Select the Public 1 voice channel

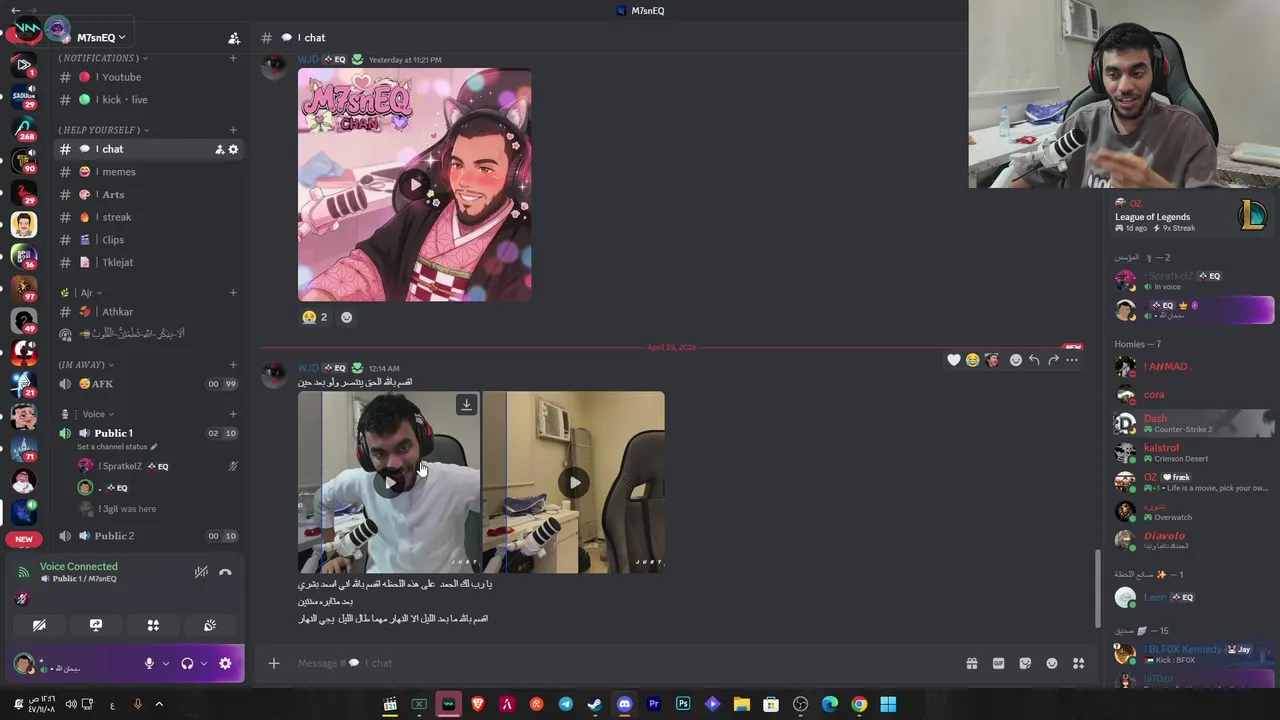148,433
